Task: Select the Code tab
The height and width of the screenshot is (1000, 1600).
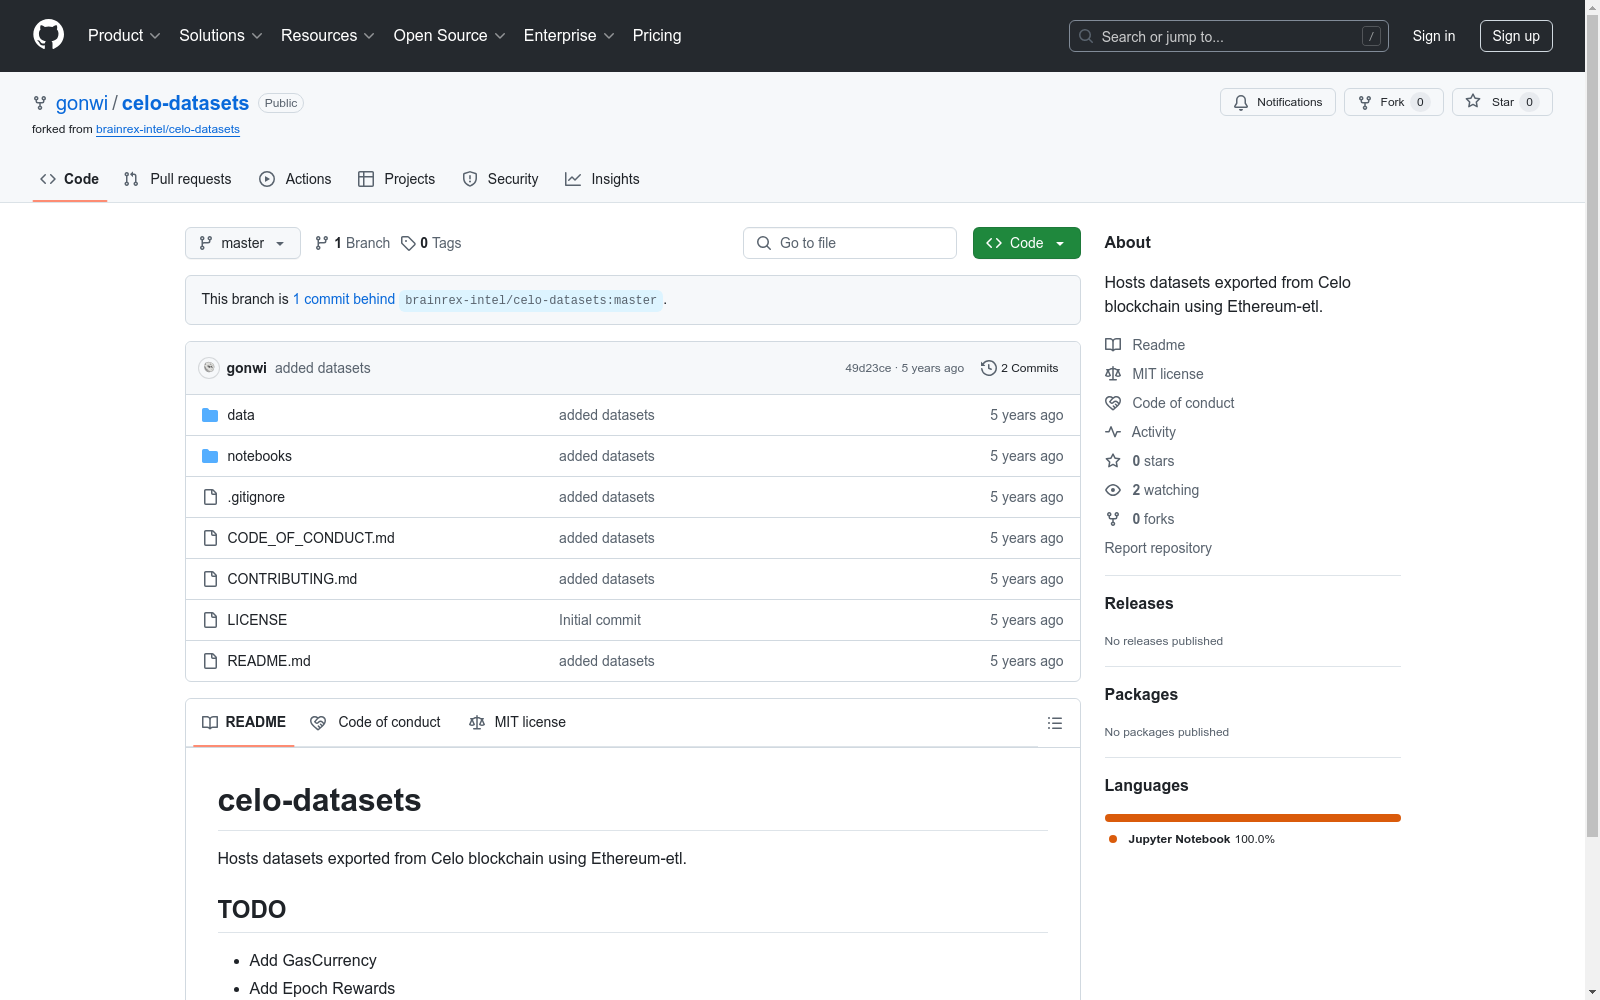Action: (x=70, y=179)
